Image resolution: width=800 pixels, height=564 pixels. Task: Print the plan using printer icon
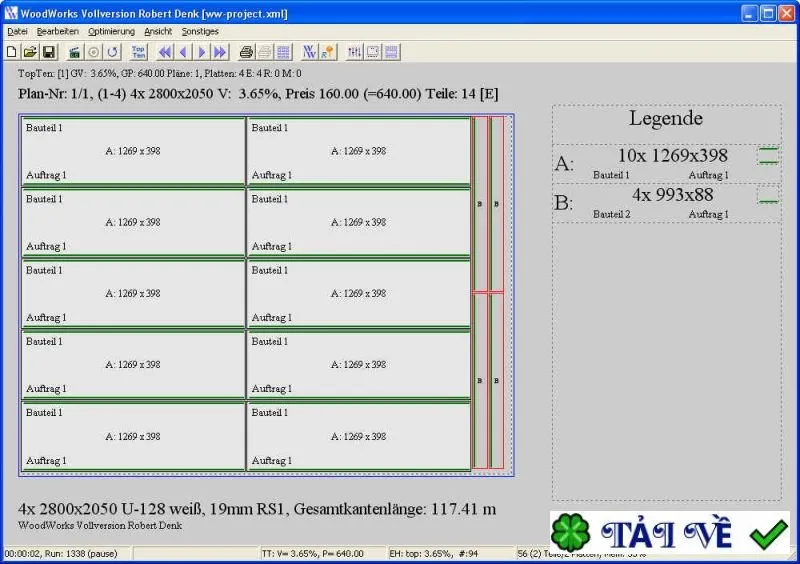(246, 52)
